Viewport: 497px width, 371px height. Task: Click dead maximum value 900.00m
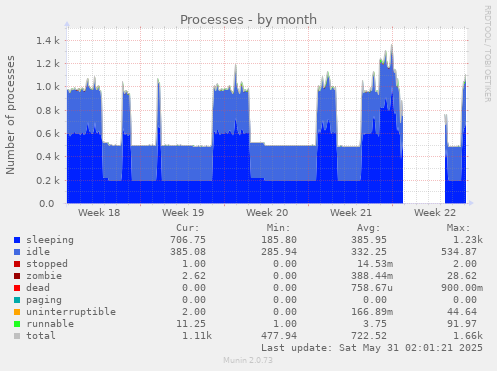[x=462, y=288]
